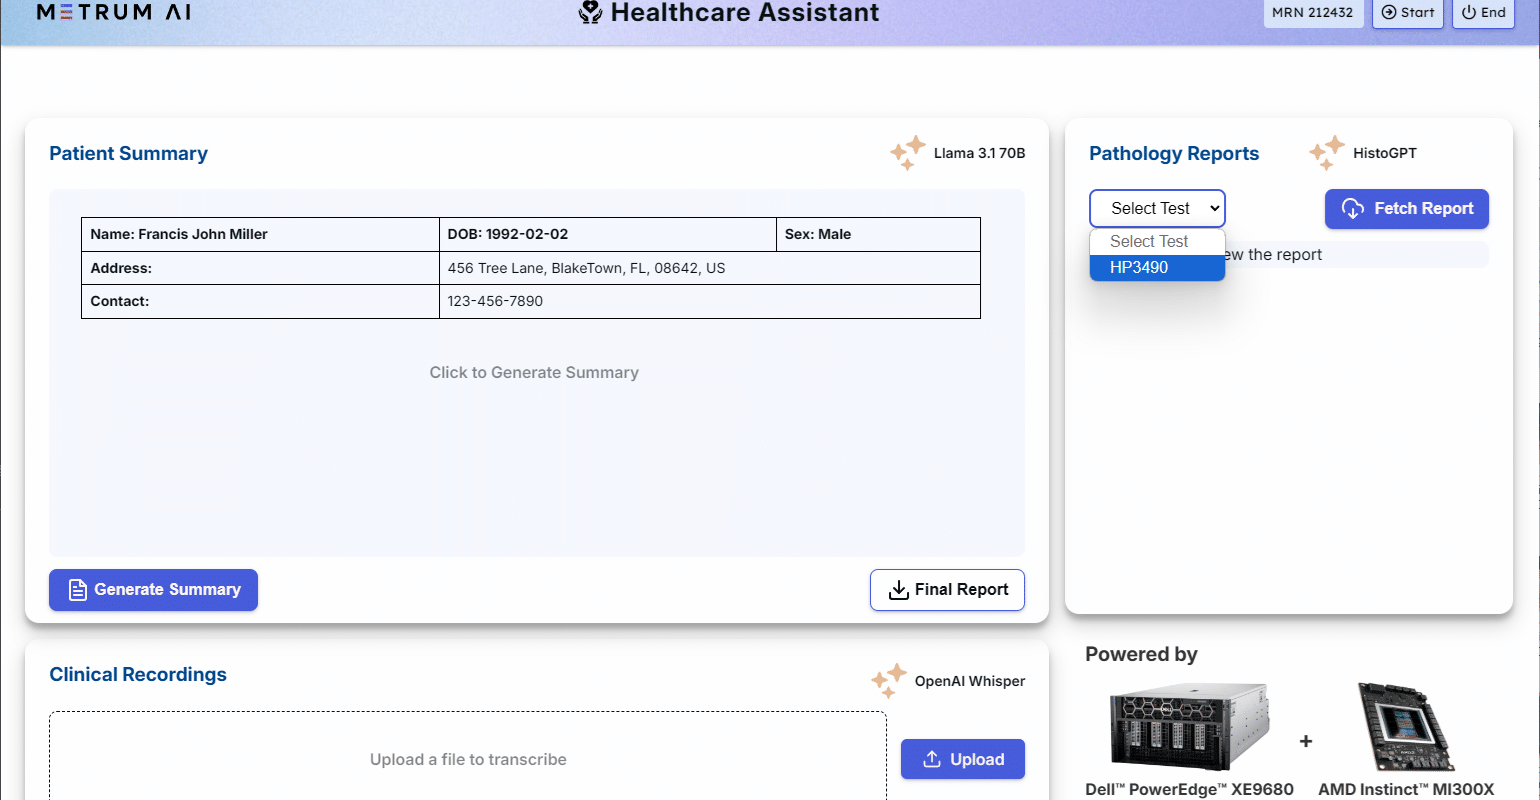The width and height of the screenshot is (1540, 800).
Task: Click the contact number 123-456-7890
Action: click(x=495, y=301)
